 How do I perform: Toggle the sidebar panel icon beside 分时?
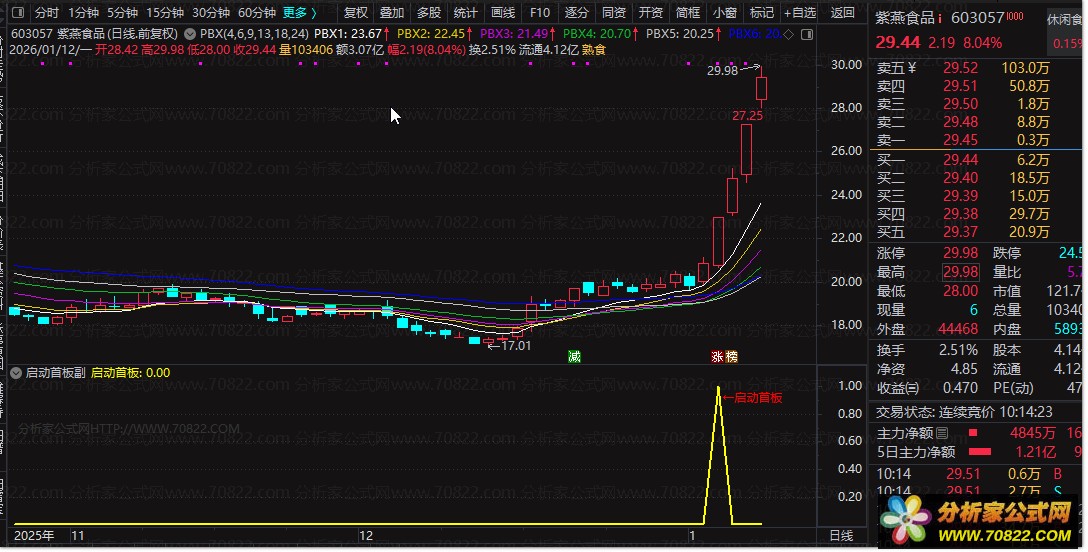point(18,12)
